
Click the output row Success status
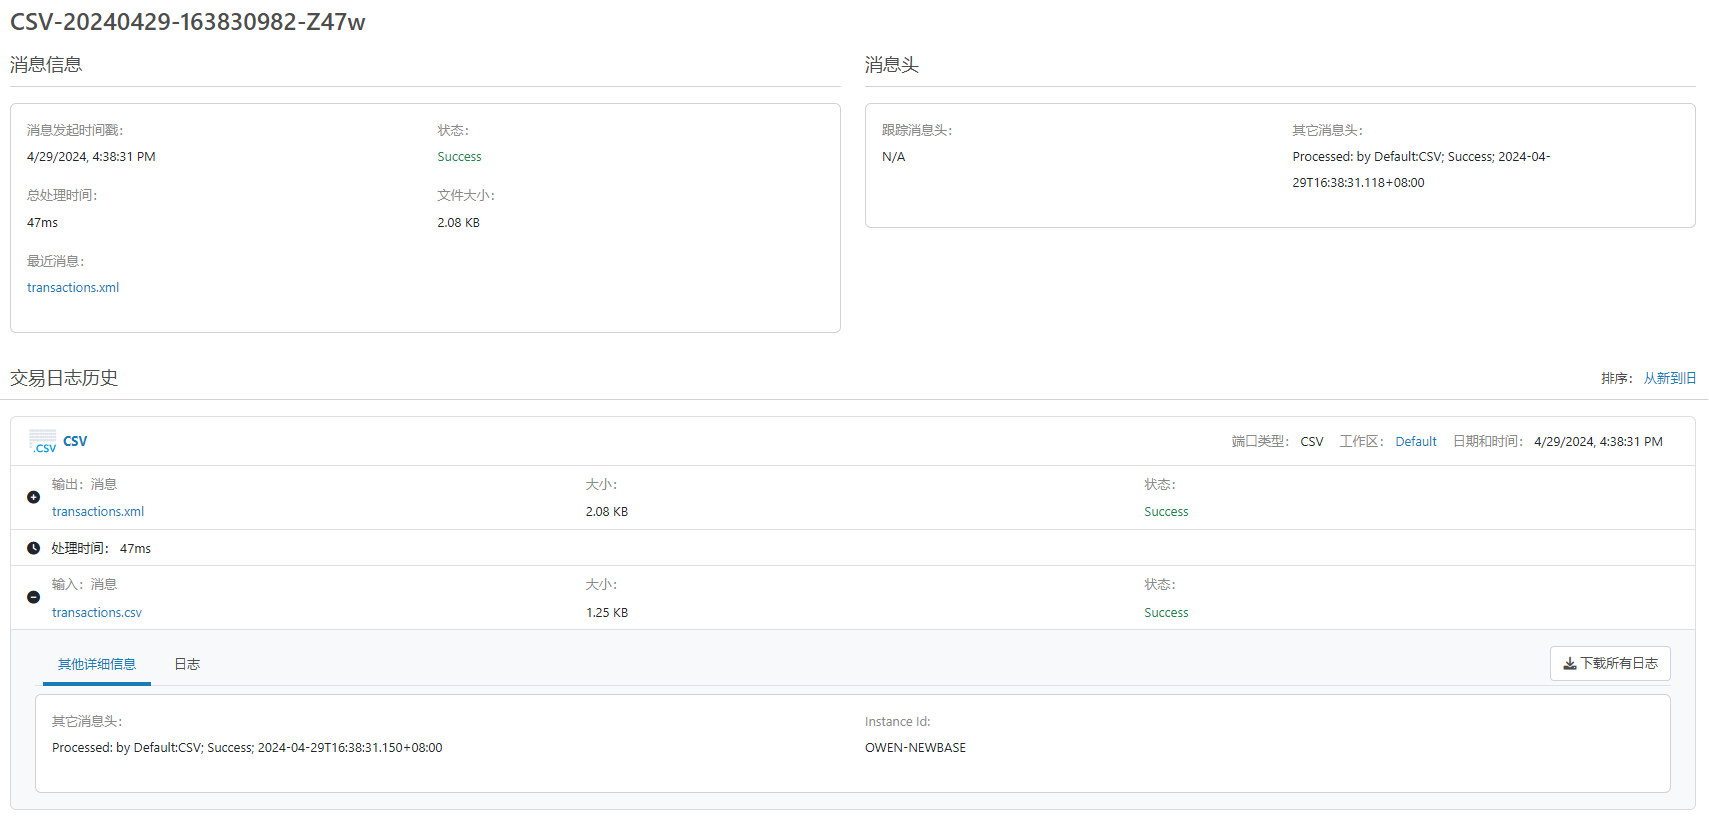(x=1166, y=512)
